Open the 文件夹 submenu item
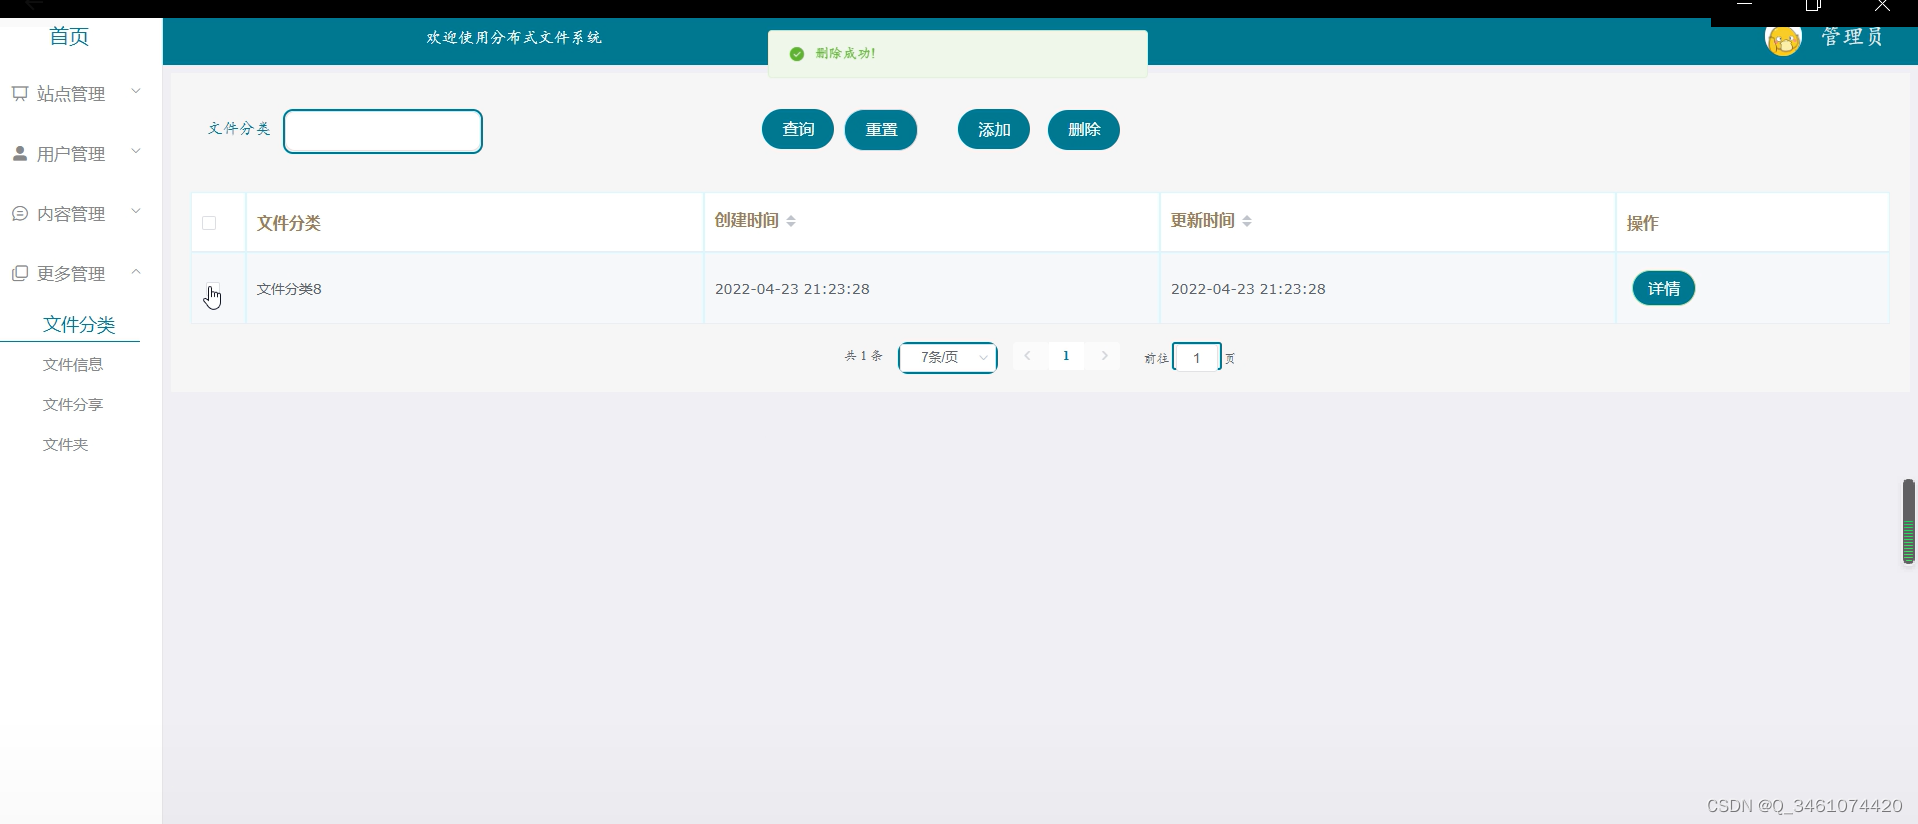 (66, 445)
